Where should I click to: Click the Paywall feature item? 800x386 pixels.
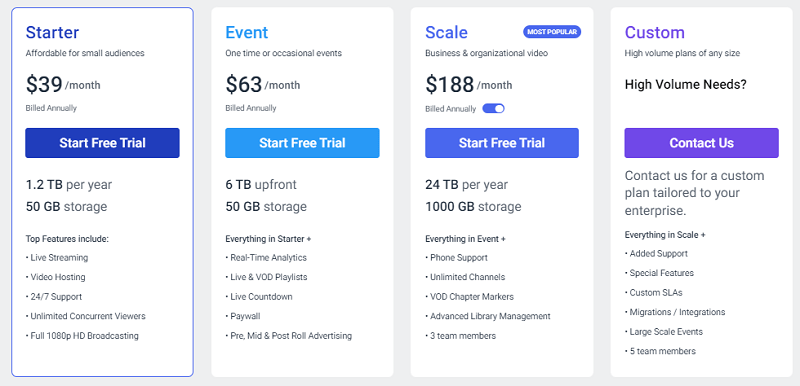(243, 316)
